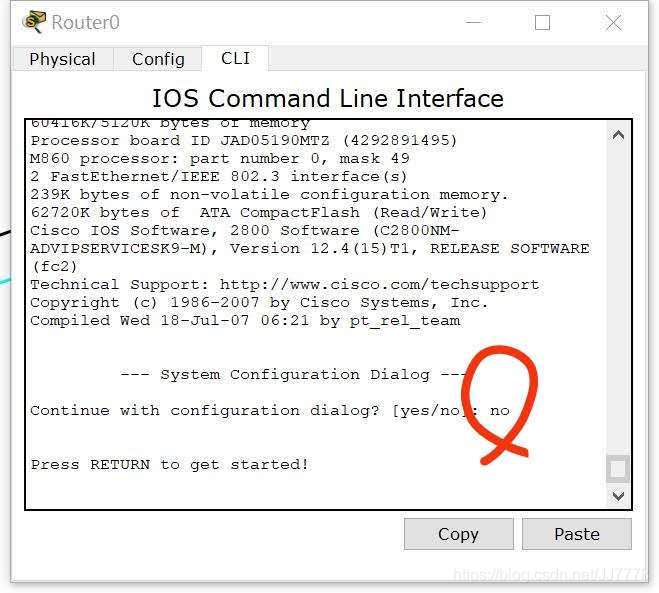This screenshot has height=593, width=659.
Task: Click the 'Continue with configuration dialog?' prompt line
Action: tap(270, 410)
